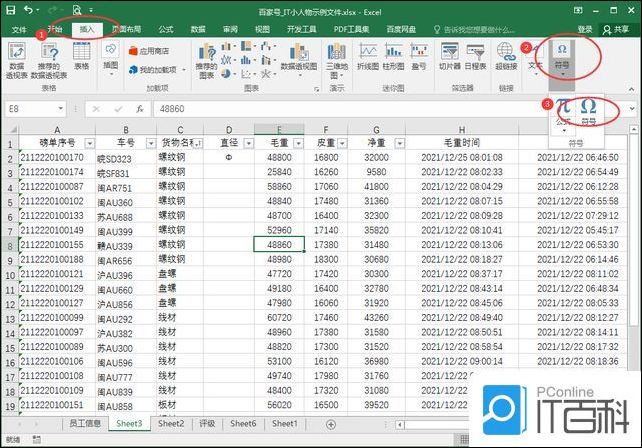Click the Tell me search box
The image size is (642, 448).
(474, 29)
